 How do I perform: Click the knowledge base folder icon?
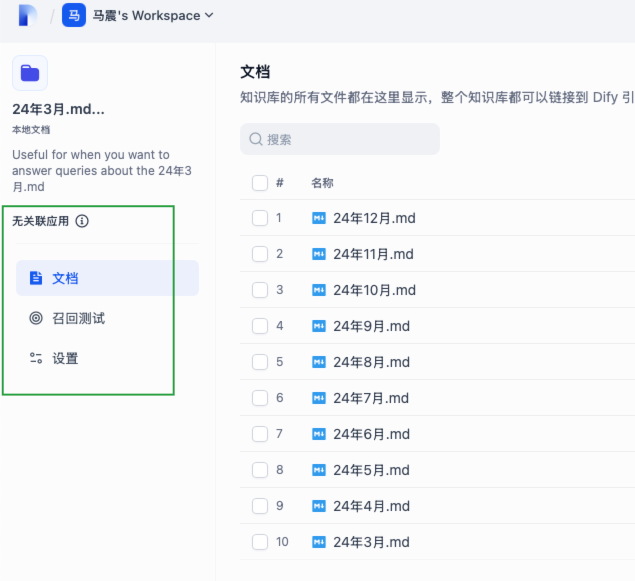click(x=30, y=73)
